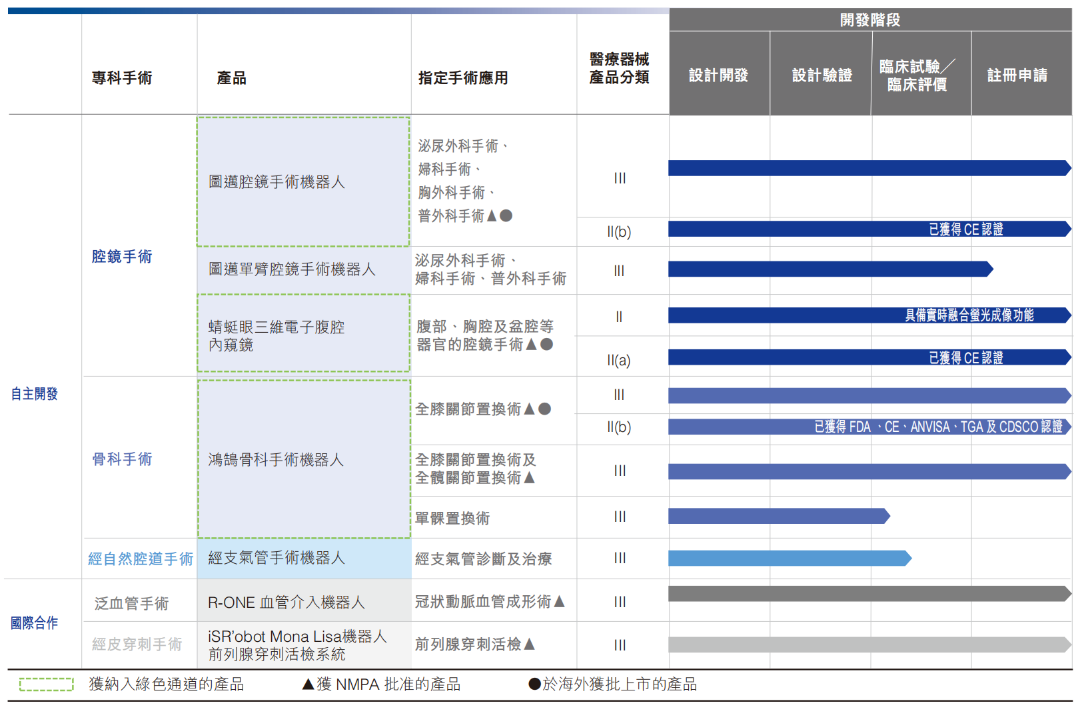Screen dimensions: 1080x706
Task: Click the 具備實時融合螢光成像功能 progress bar
Action: coord(868,315)
